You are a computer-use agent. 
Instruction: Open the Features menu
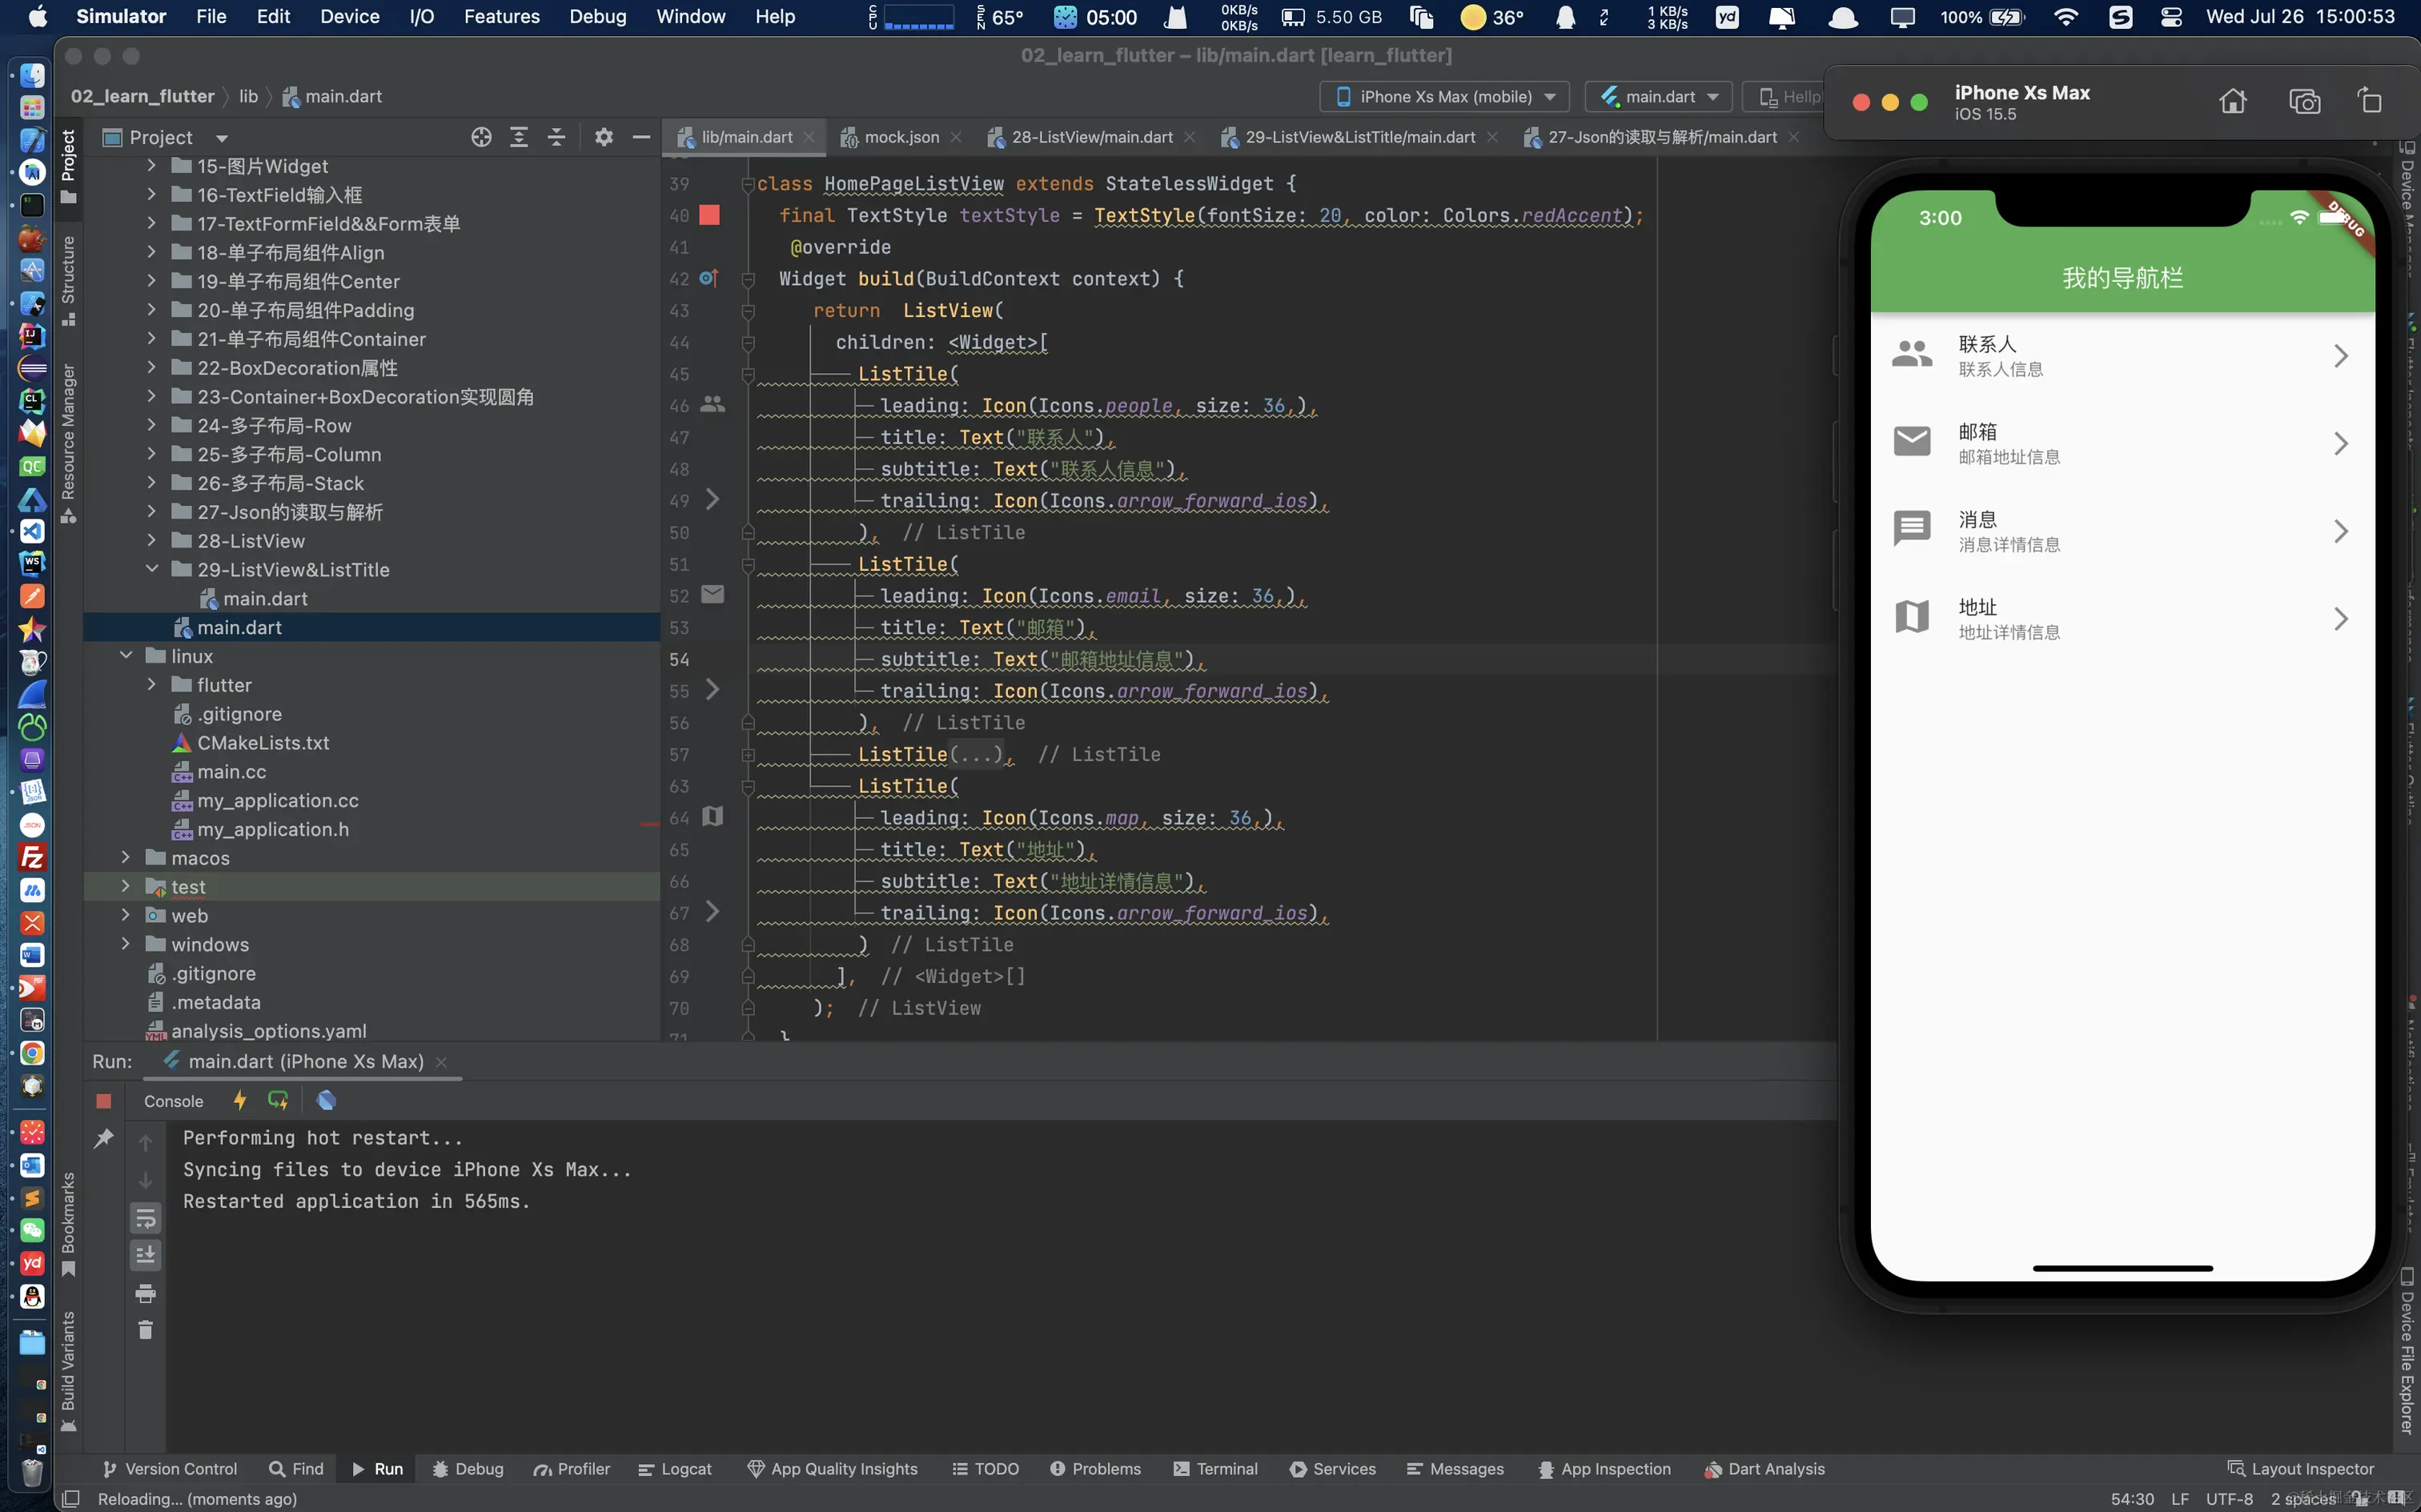(x=501, y=17)
